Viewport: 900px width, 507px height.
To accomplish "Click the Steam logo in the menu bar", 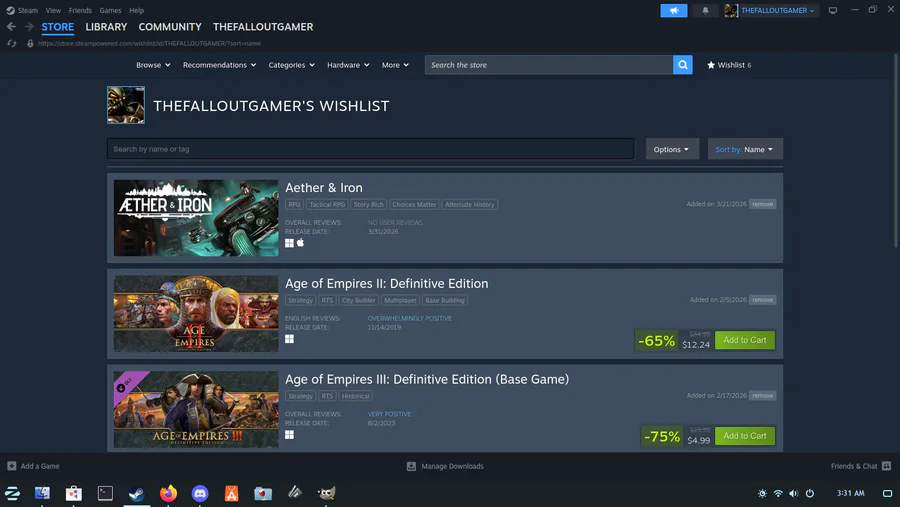I will (x=10, y=10).
